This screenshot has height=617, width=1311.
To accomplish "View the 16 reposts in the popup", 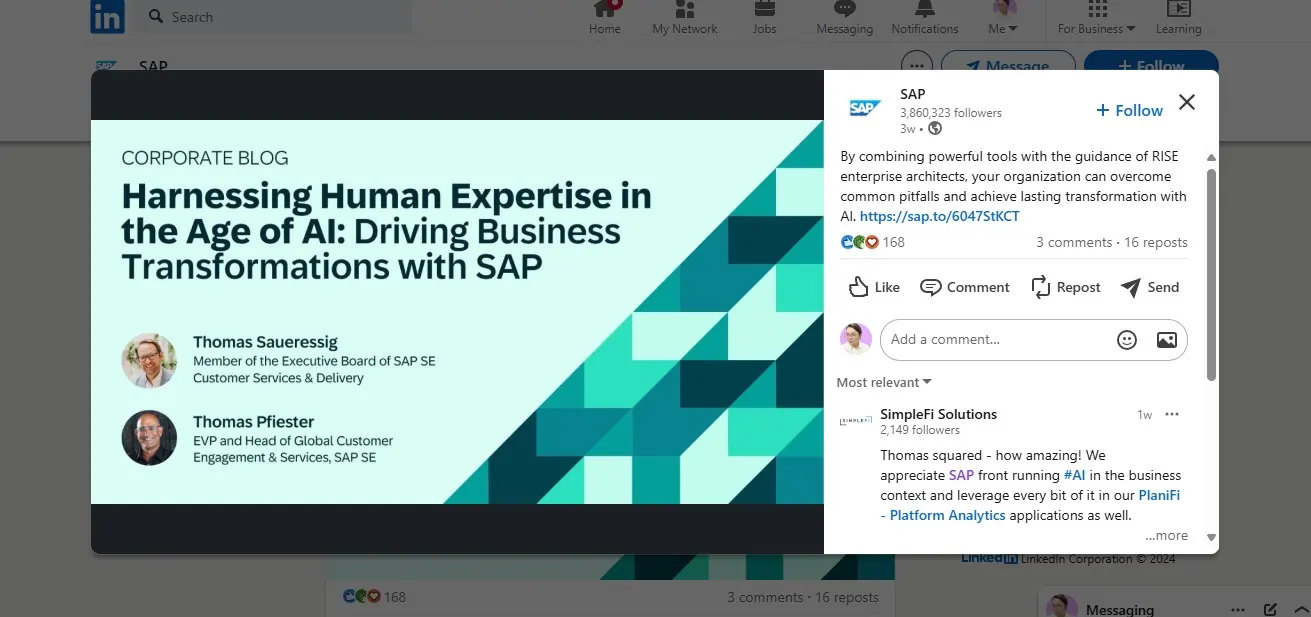I will [x=1156, y=242].
